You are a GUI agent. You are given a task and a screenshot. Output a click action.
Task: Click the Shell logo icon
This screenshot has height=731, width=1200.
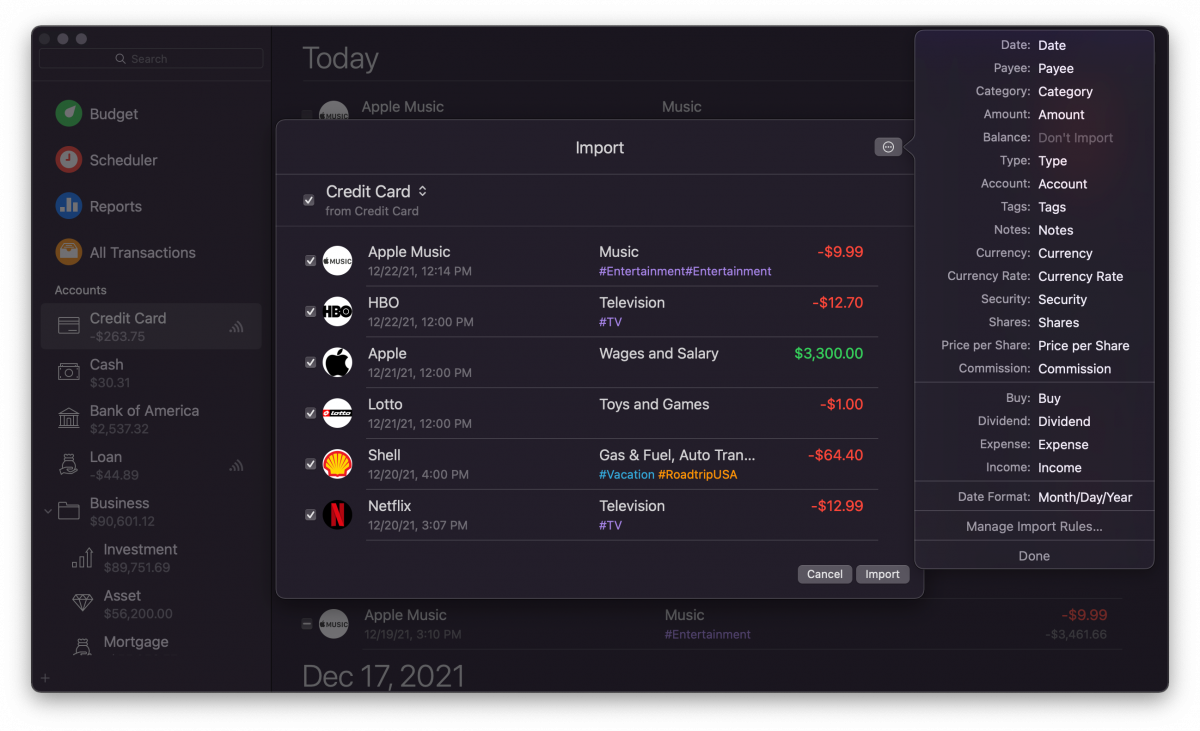[x=337, y=464]
